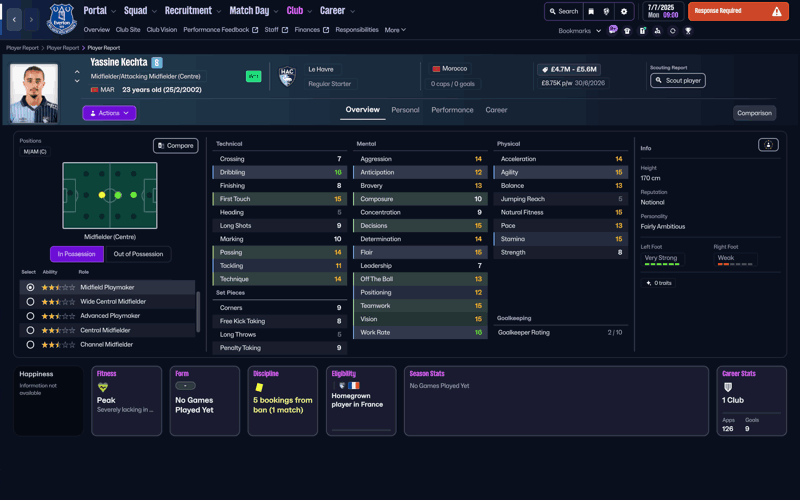Expand the More menu
Image resolution: width=800 pixels, height=500 pixels.
(395, 30)
